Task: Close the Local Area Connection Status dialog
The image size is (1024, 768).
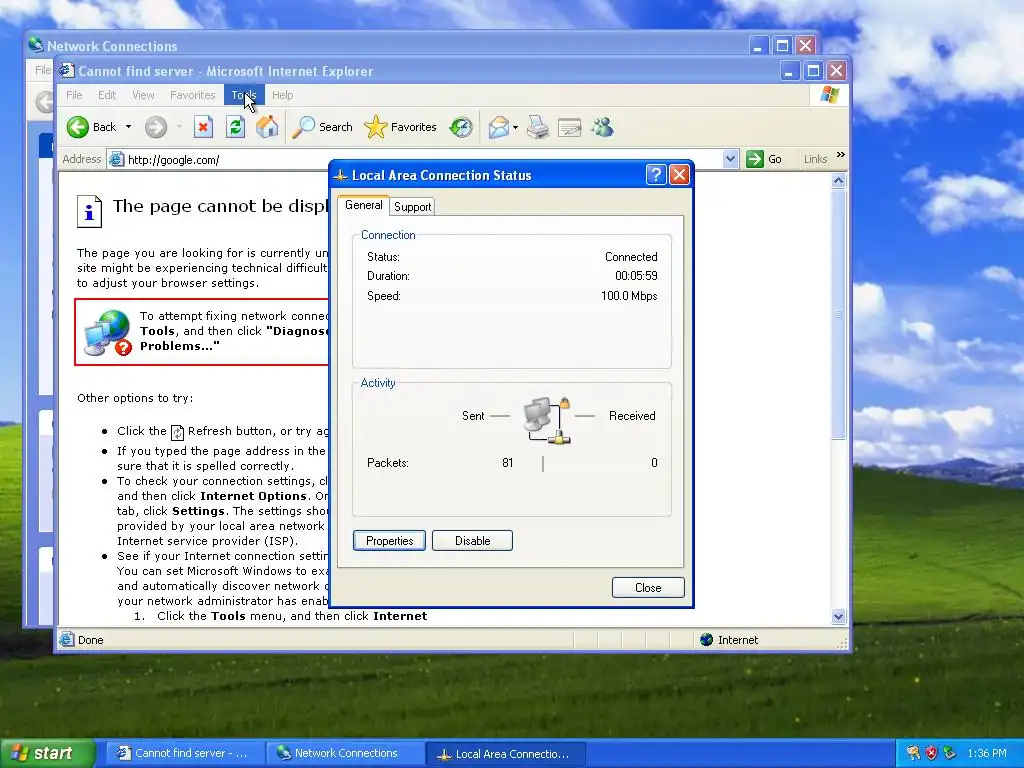Action: click(x=679, y=174)
